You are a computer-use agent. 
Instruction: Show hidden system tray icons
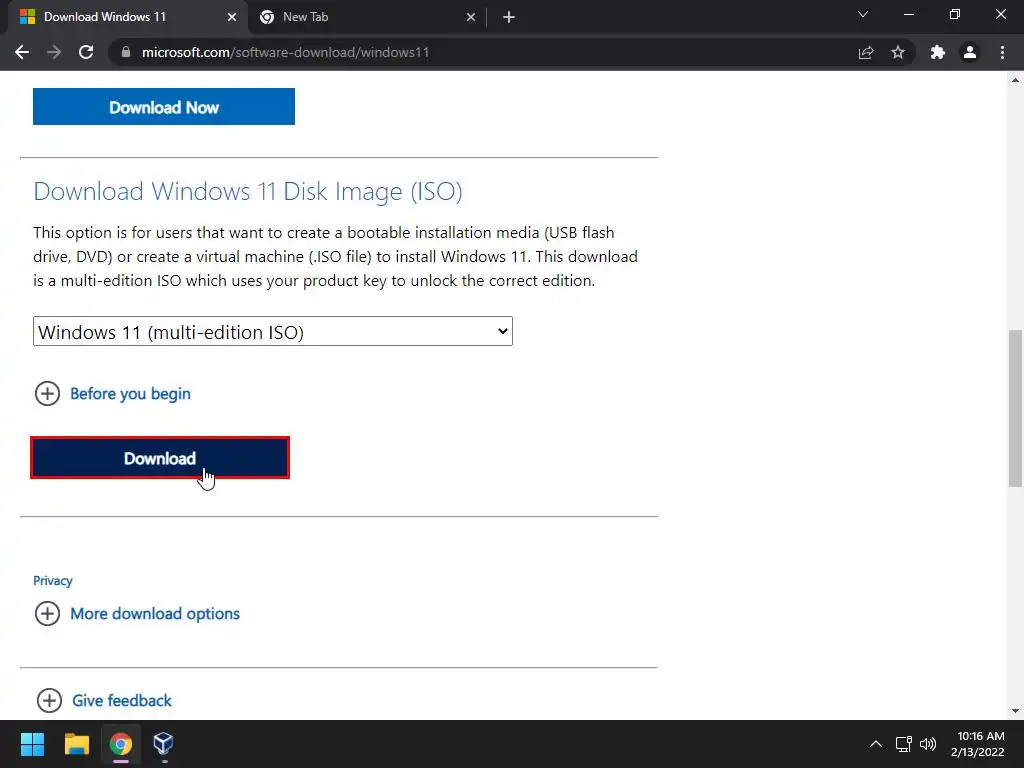(876, 744)
